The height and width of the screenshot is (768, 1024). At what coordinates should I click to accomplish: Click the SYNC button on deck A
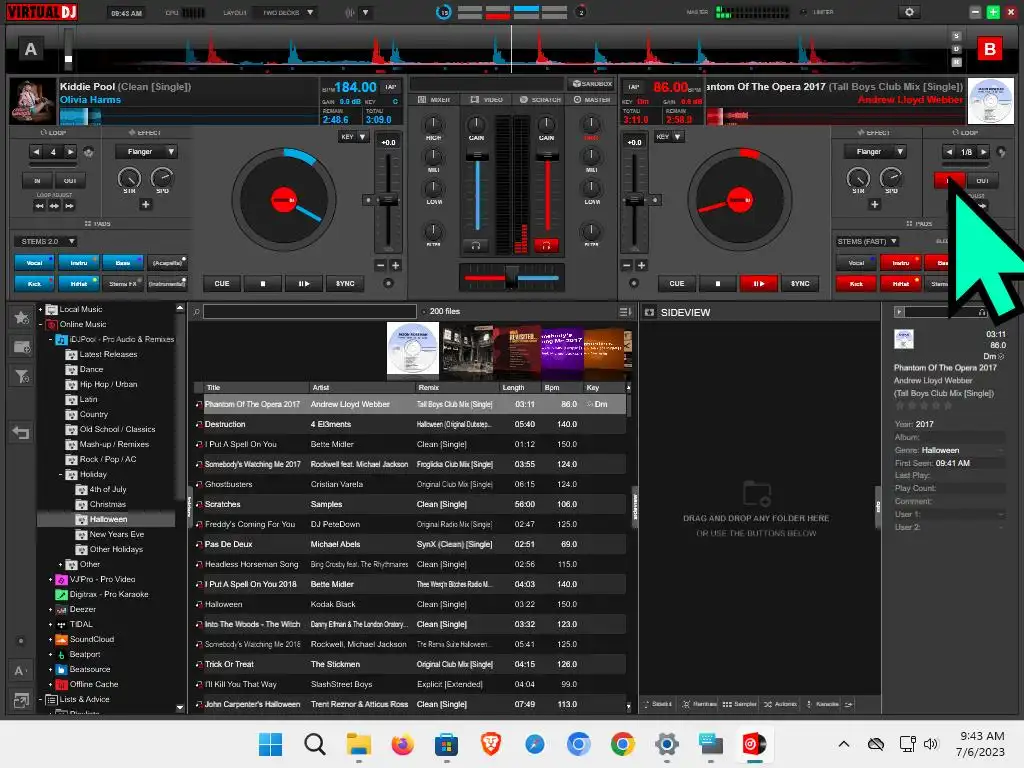click(x=345, y=283)
